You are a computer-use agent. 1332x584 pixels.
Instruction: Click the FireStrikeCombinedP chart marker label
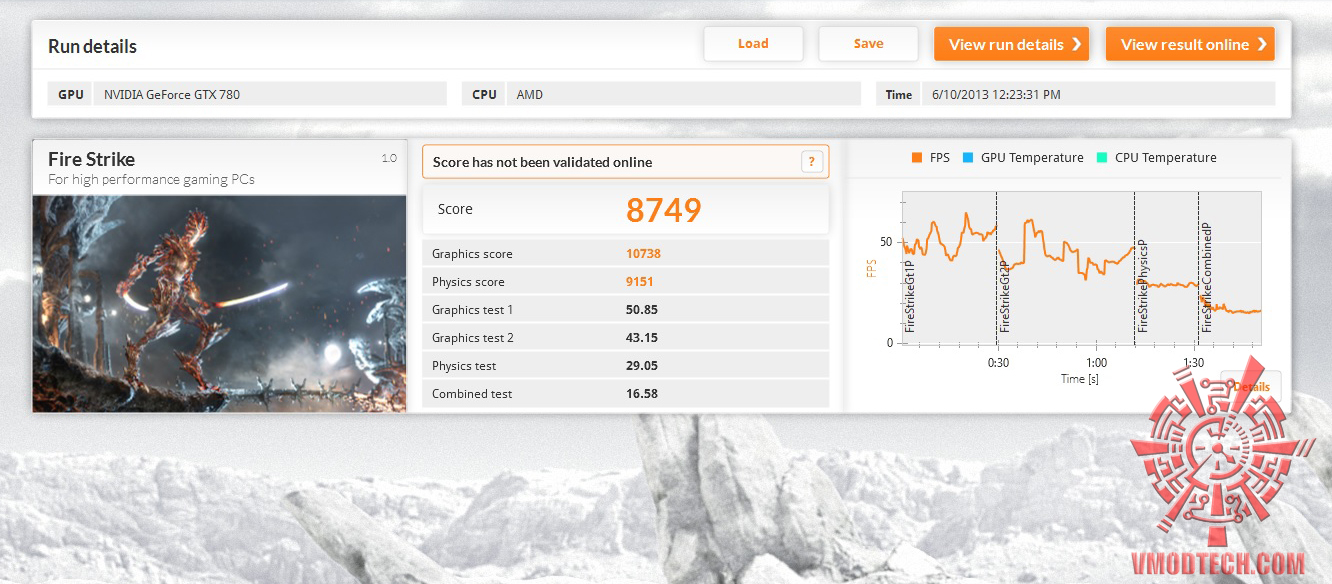click(x=1207, y=277)
